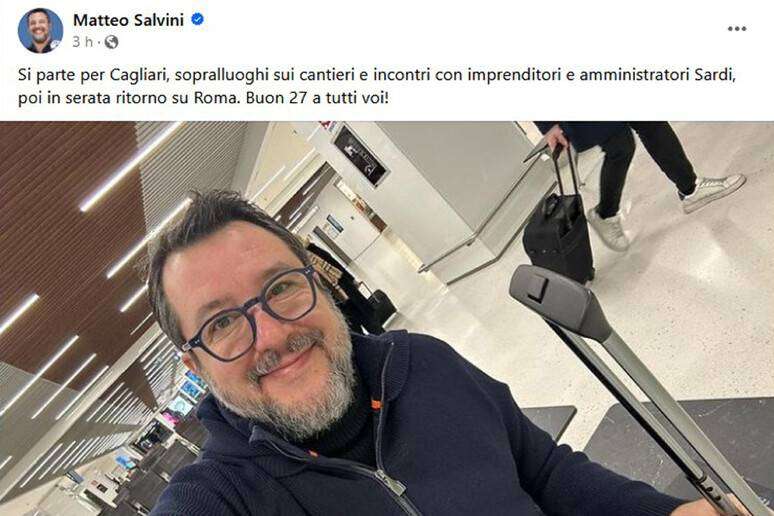Open the post options three-dot menu
Viewport: 774px width, 516px height.
pyautogui.click(x=736, y=29)
